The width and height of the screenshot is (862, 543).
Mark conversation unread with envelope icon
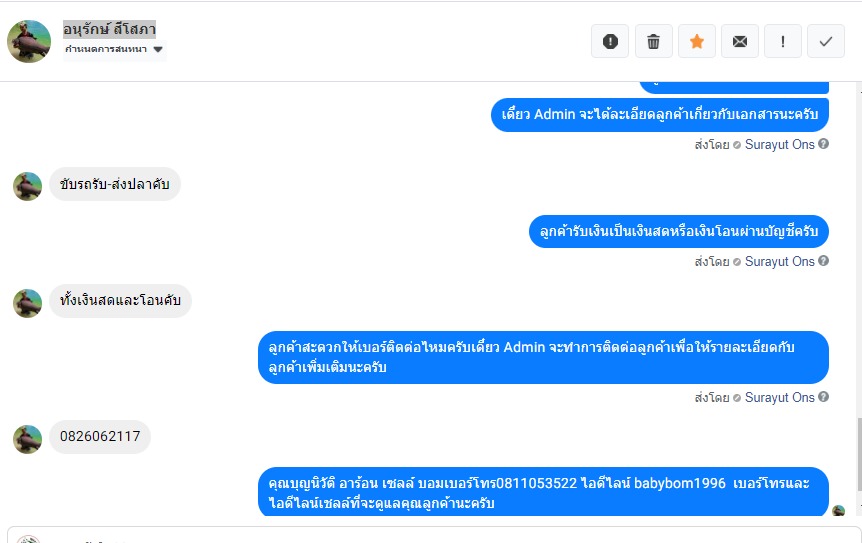[x=740, y=41]
